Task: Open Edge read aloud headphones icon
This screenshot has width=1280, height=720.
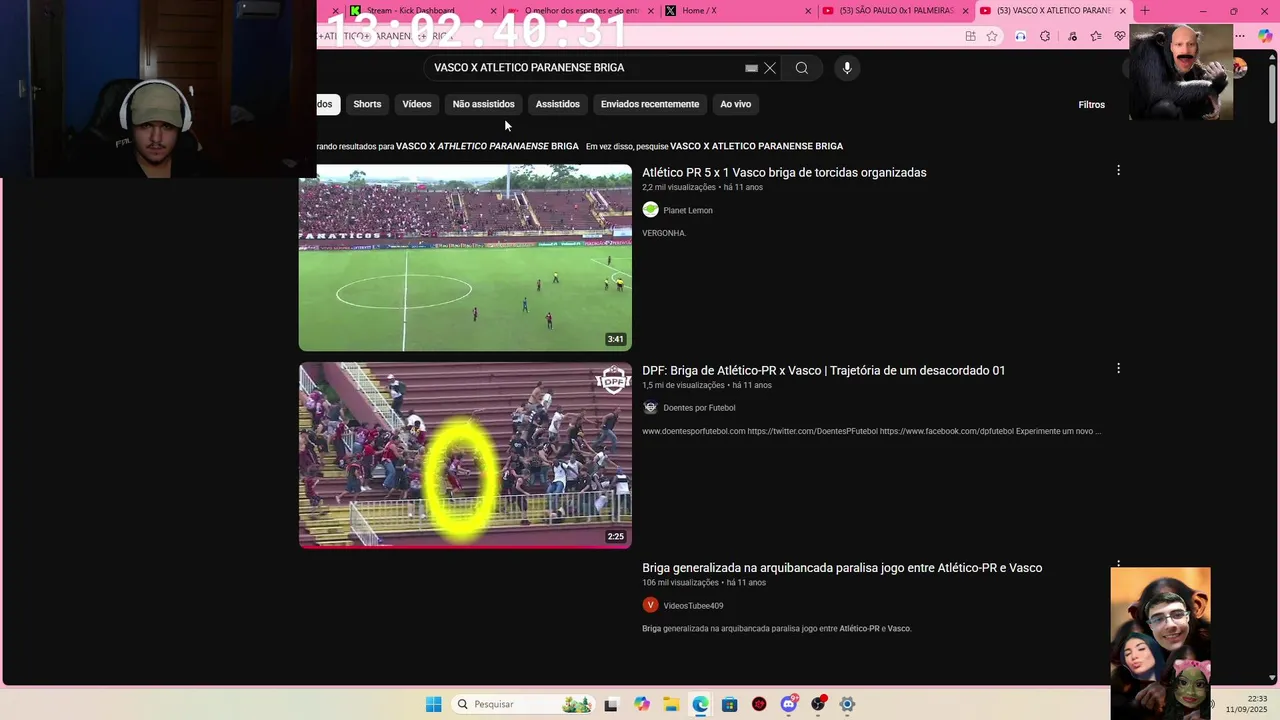Action: tap(1020, 36)
